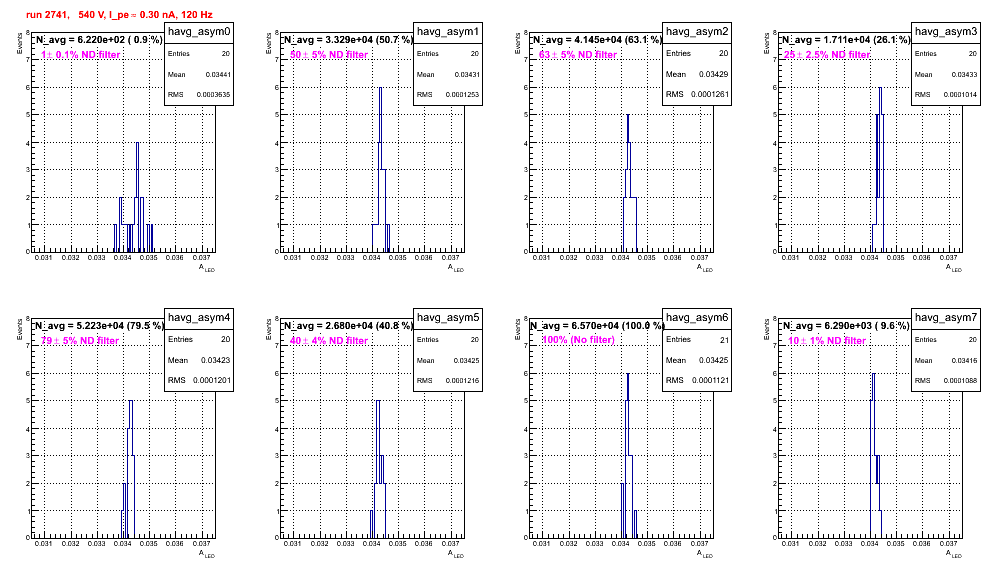996x572 pixels.
Task: Click N_avg = 4.145e+04 plot title
Action: coord(597,39)
